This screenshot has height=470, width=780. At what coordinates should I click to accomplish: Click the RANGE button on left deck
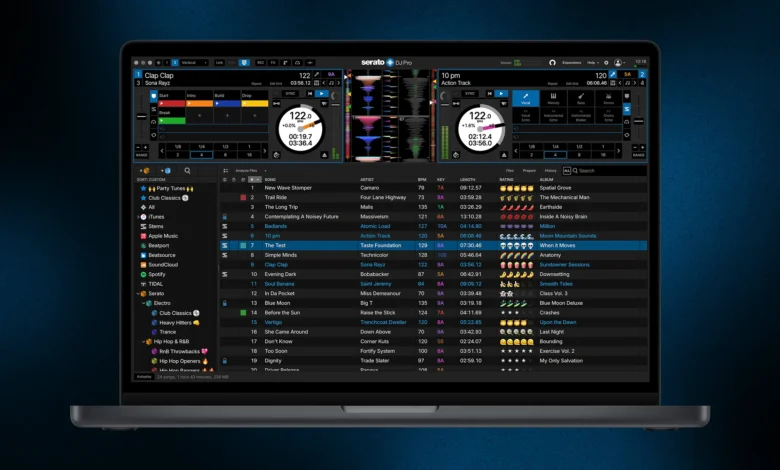(142, 155)
